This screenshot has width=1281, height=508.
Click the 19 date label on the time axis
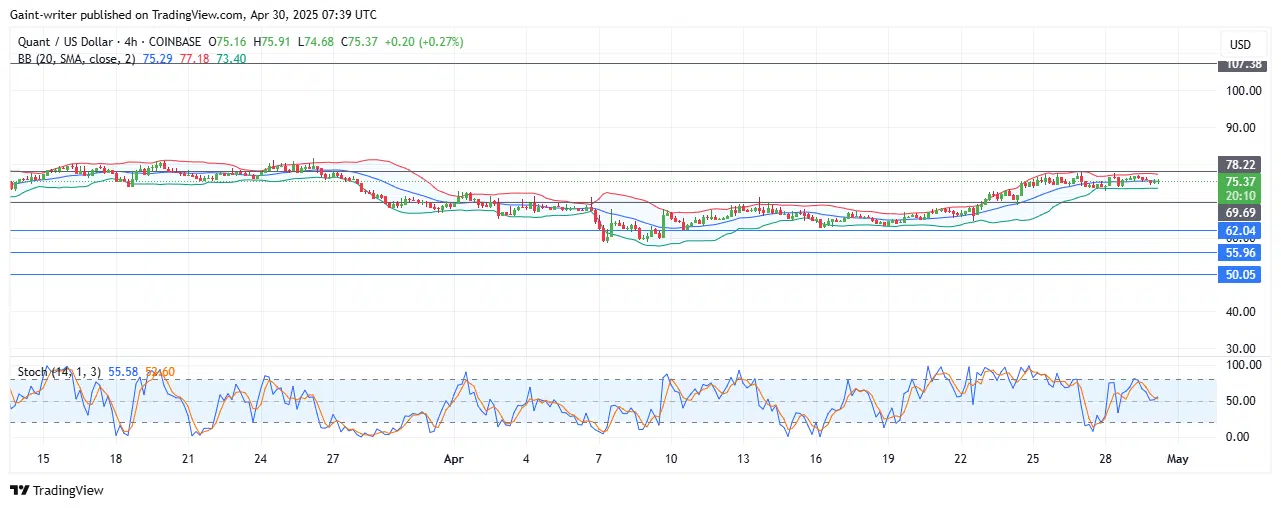888,459
